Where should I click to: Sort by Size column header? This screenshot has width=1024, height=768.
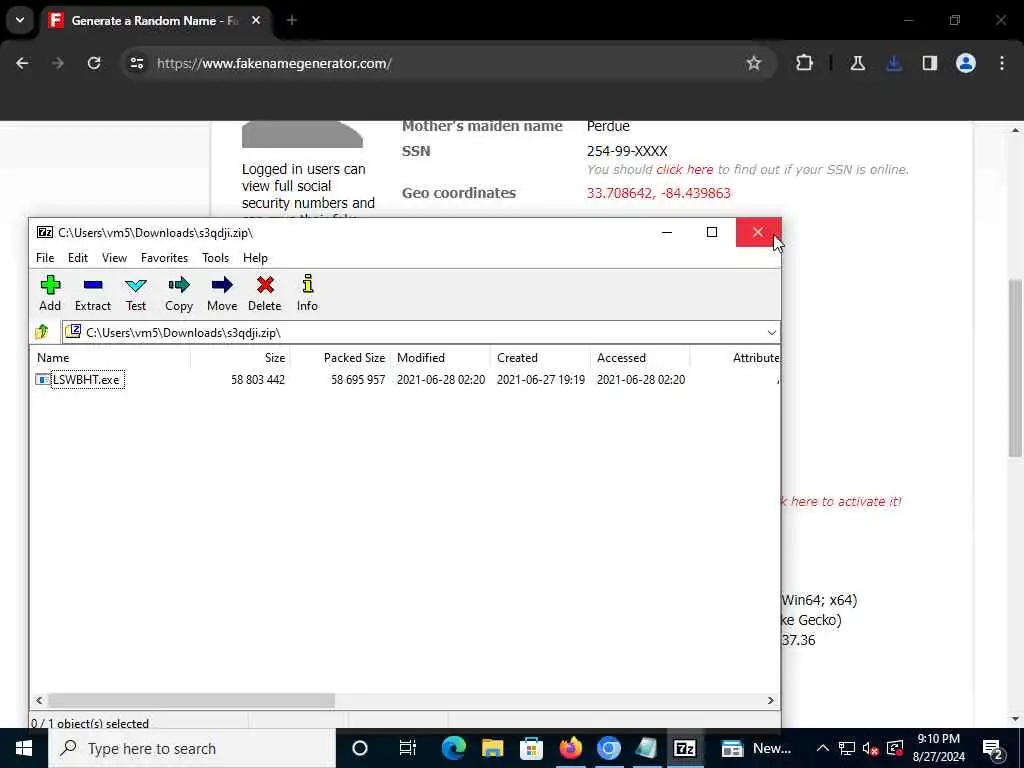(240, 358)
